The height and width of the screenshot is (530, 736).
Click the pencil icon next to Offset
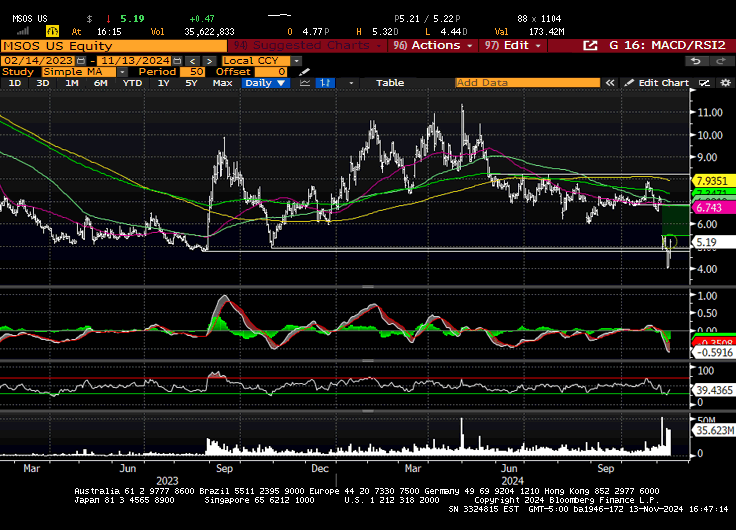click(x=304, y=72)
